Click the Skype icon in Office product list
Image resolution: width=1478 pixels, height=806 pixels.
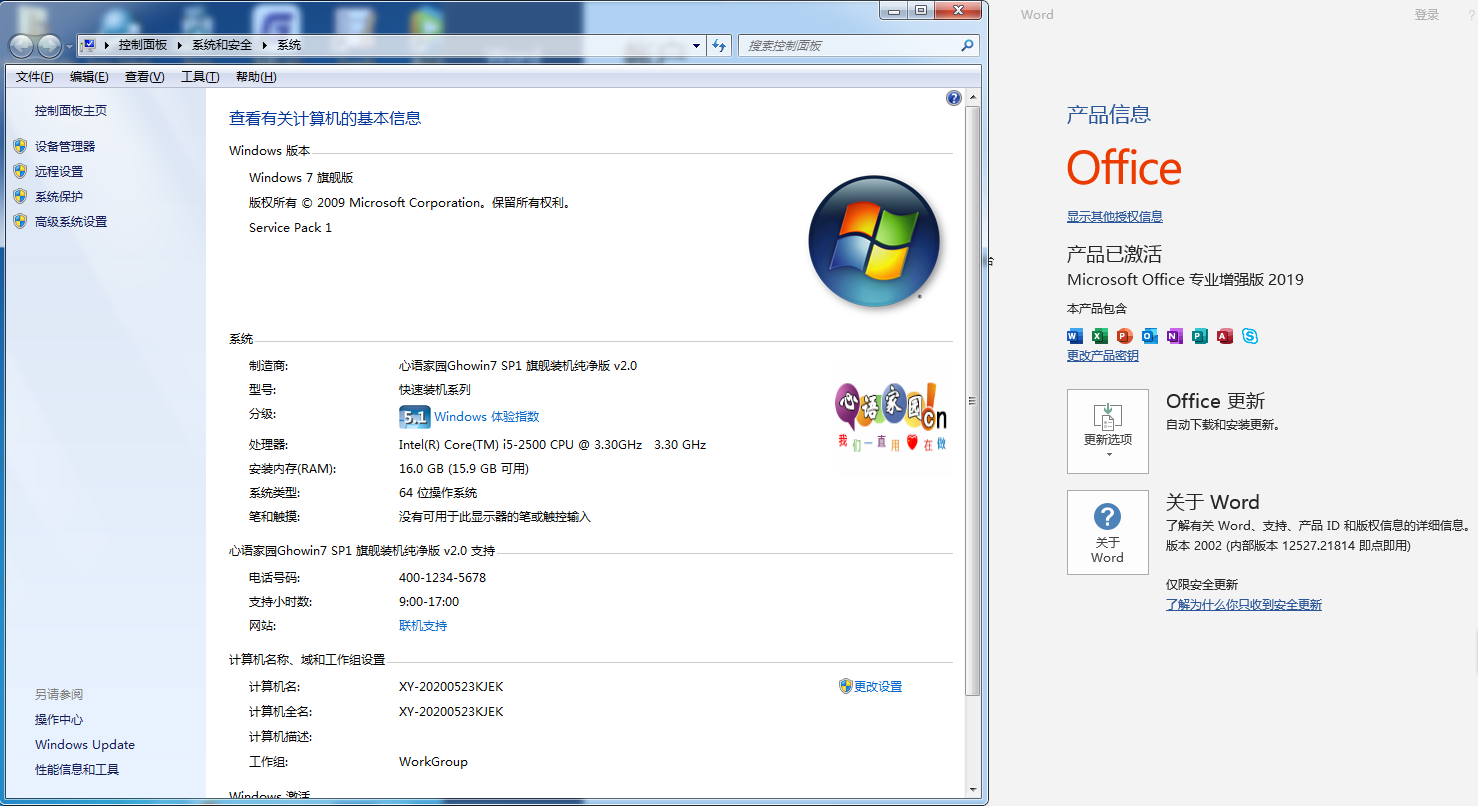[x=1250, y=336]
